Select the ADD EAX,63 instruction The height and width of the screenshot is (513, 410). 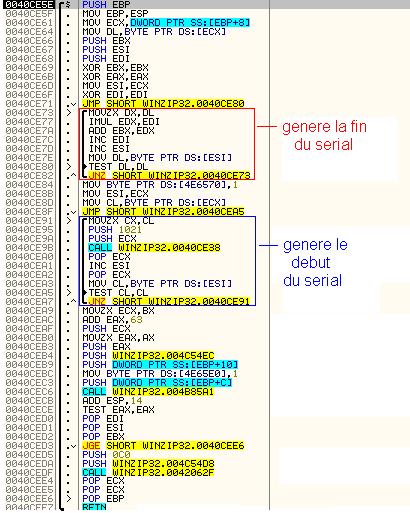click(x=112, y=320)
